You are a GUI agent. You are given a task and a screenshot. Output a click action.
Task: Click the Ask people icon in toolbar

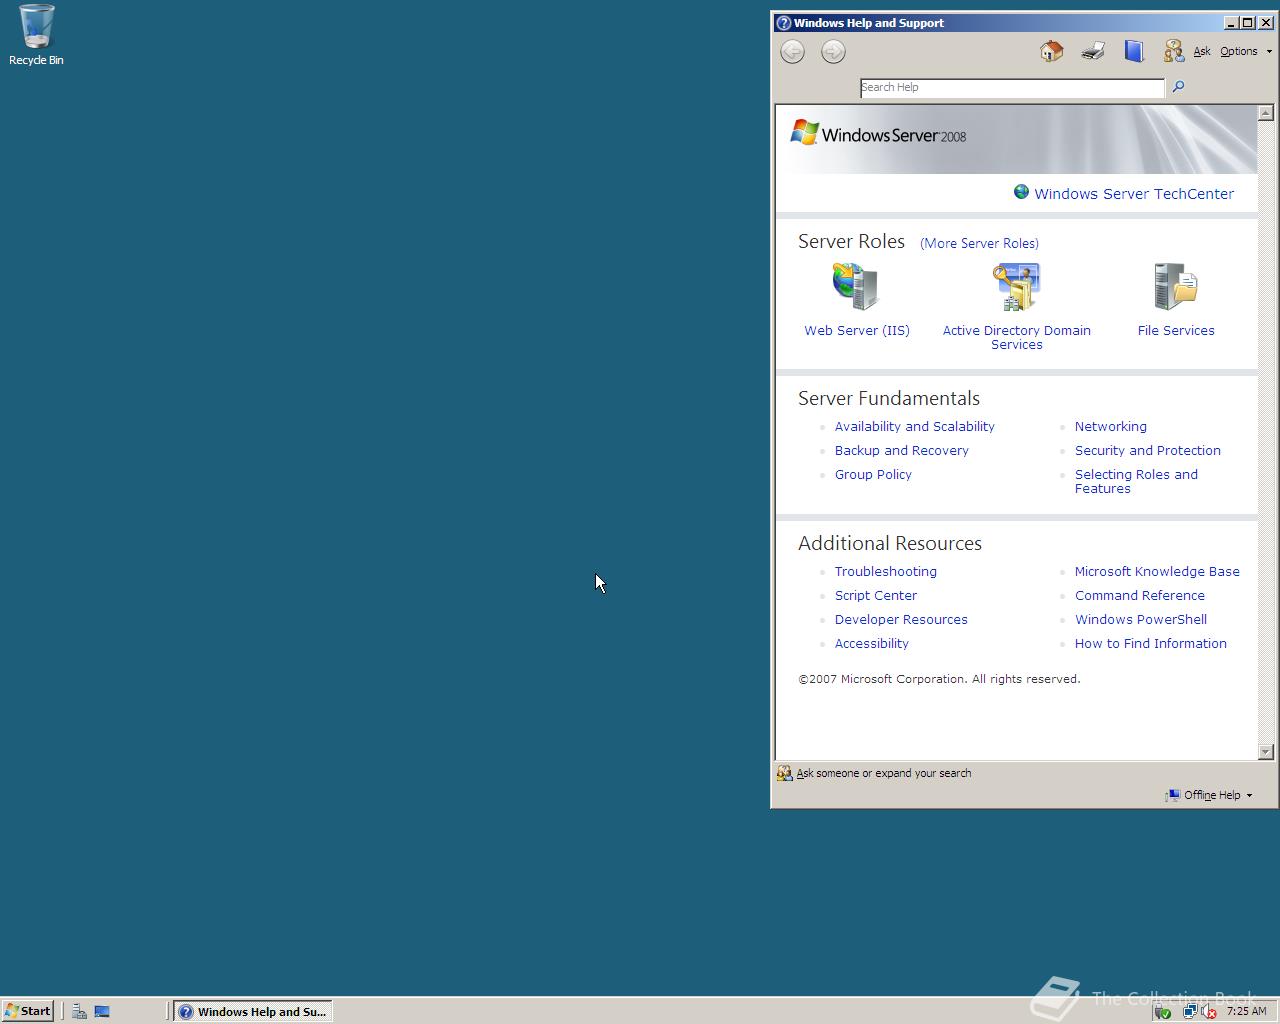(x=1173, y=51)
